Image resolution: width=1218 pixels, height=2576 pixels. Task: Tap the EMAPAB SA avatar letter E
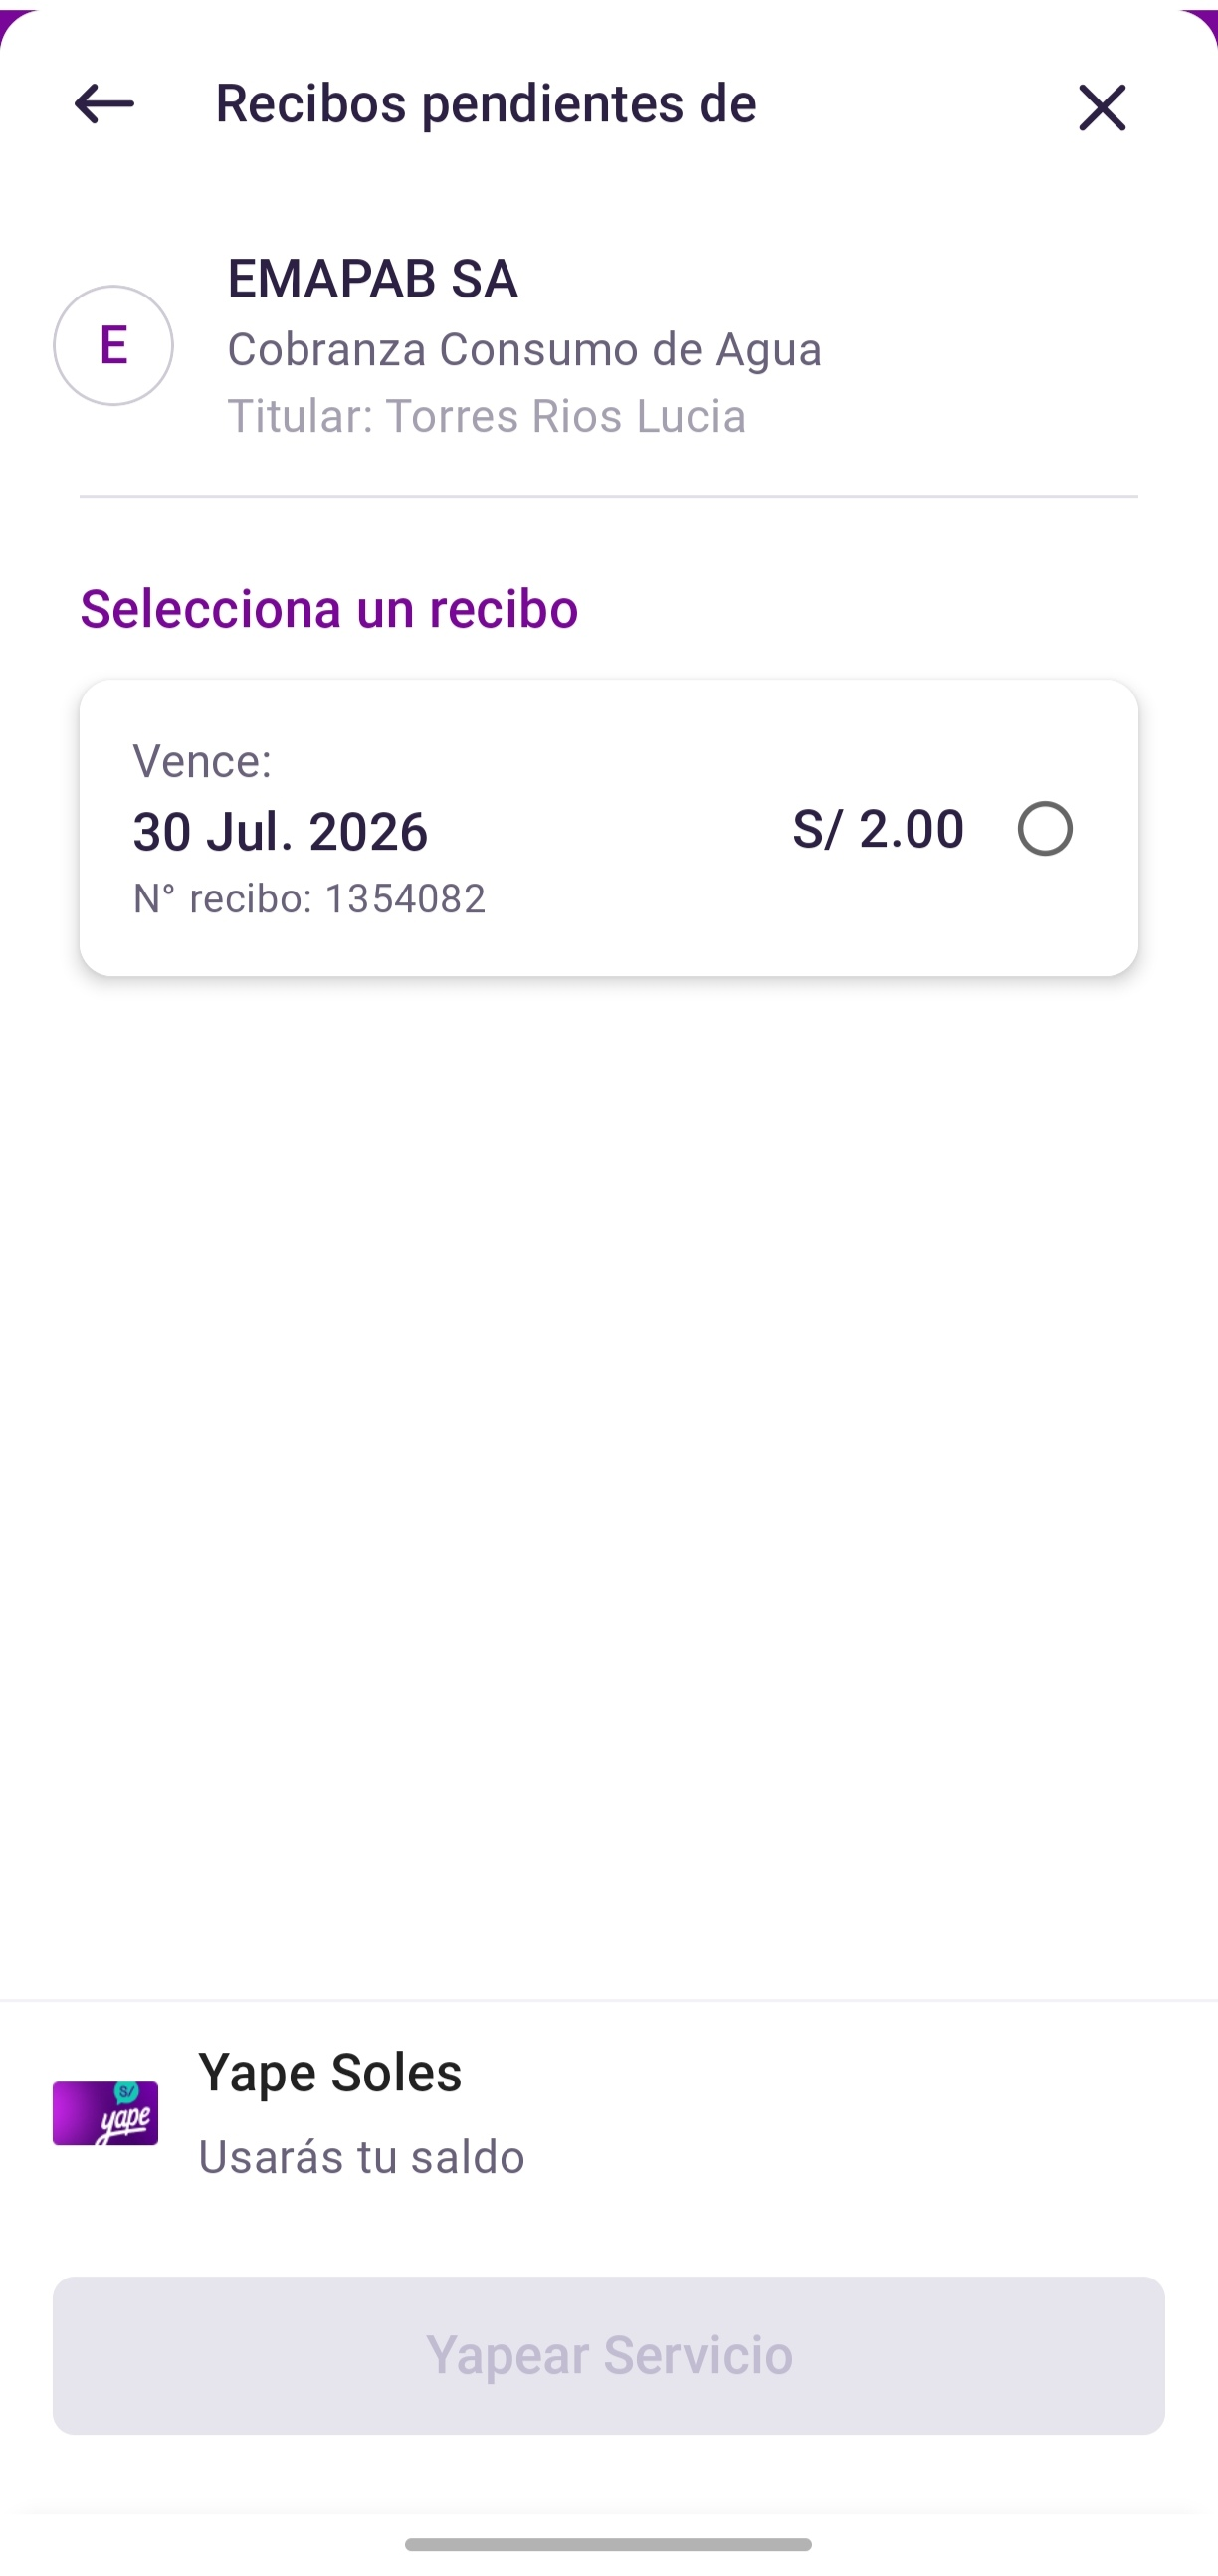(x=113, y=345)
